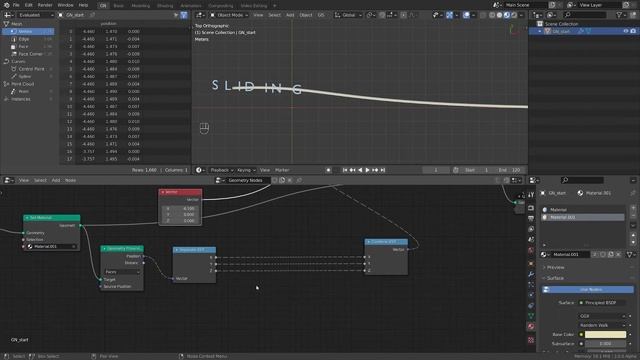Open the viewport View menu
Image resolution: width=640 pixels, height=360 pixels.
click(258, 15)
